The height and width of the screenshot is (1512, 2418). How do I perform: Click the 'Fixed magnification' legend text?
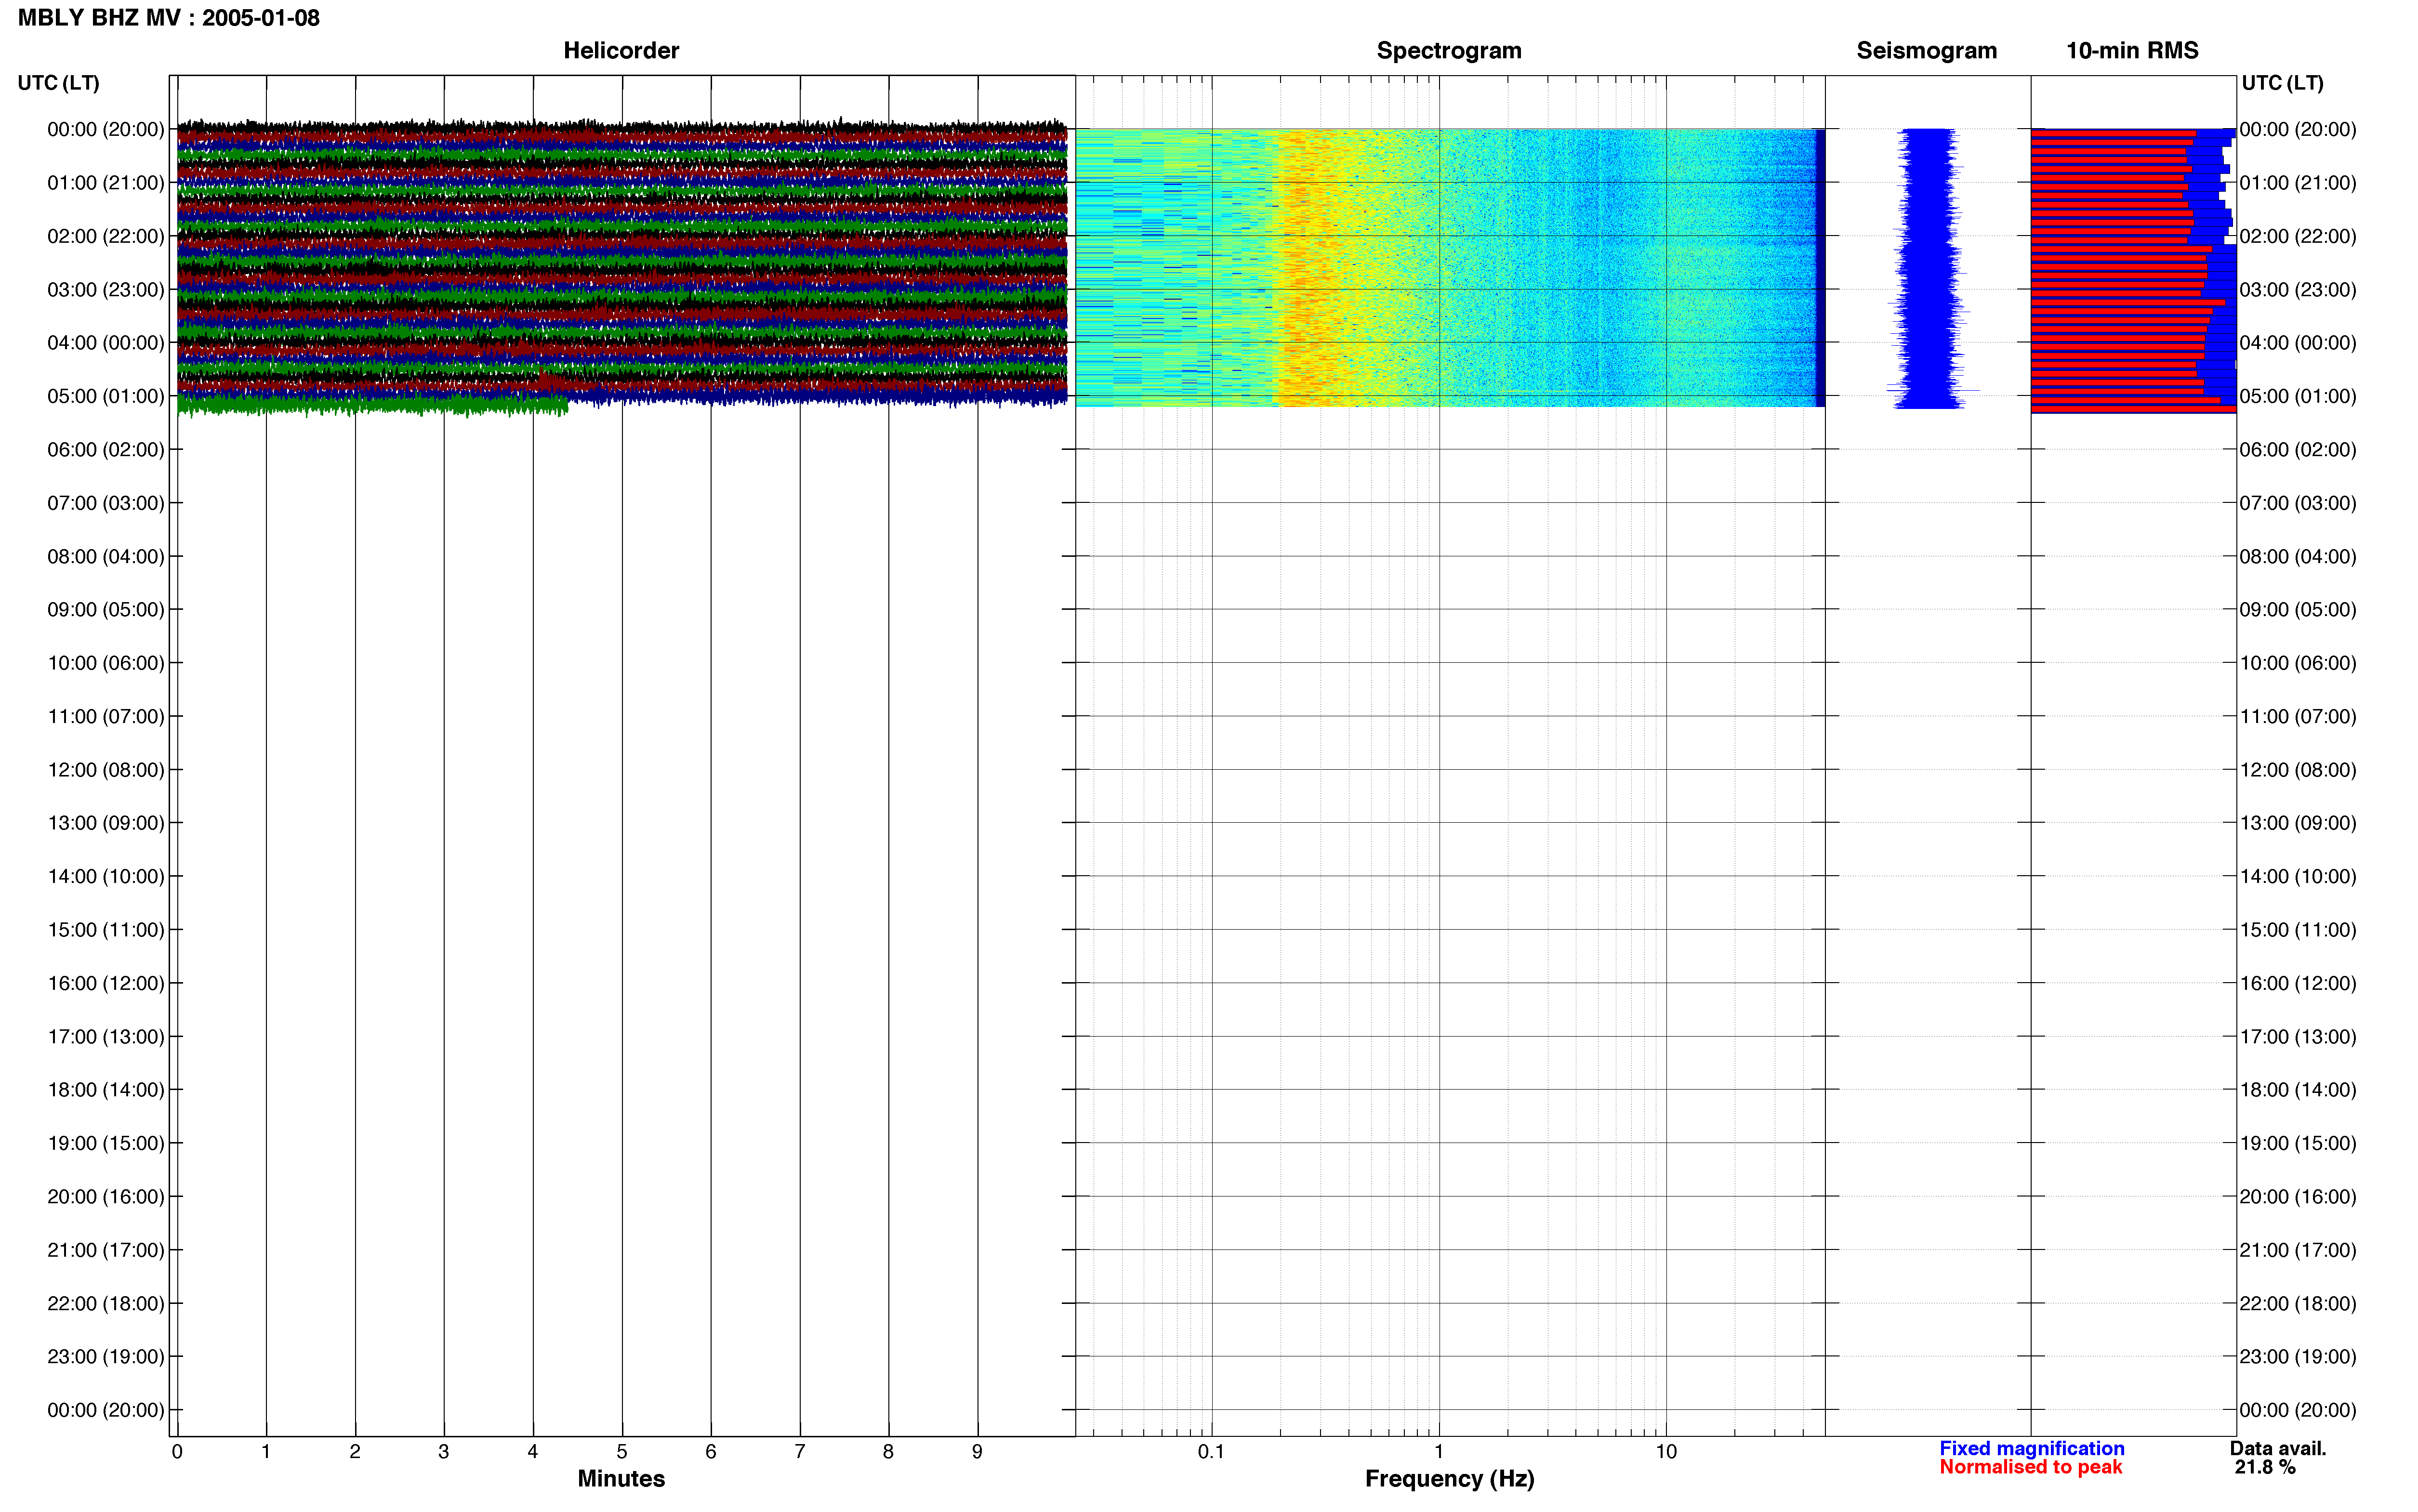click(2031, 1448)
